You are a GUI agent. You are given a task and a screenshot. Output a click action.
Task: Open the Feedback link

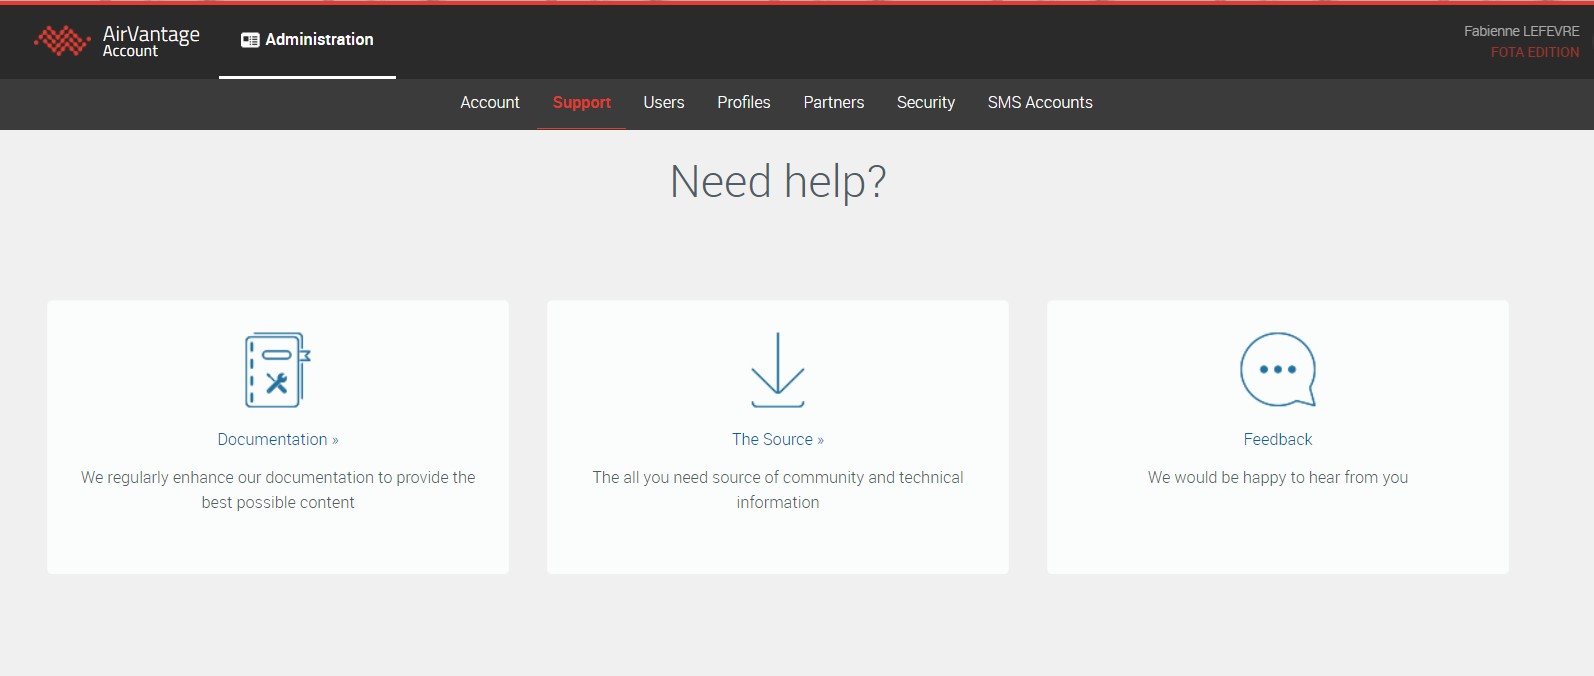(x=1278, y=440)
